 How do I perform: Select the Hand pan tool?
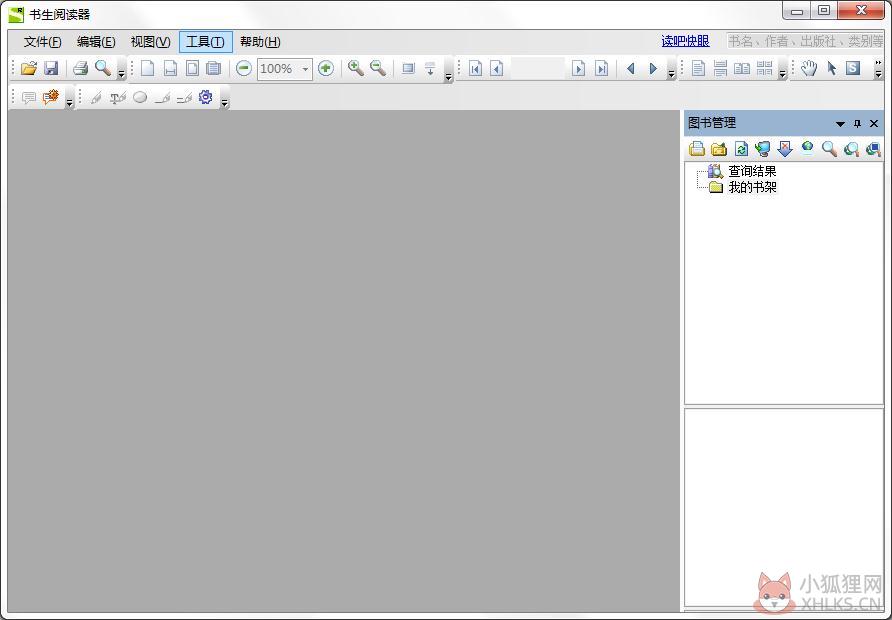click(x=809, y=69)
